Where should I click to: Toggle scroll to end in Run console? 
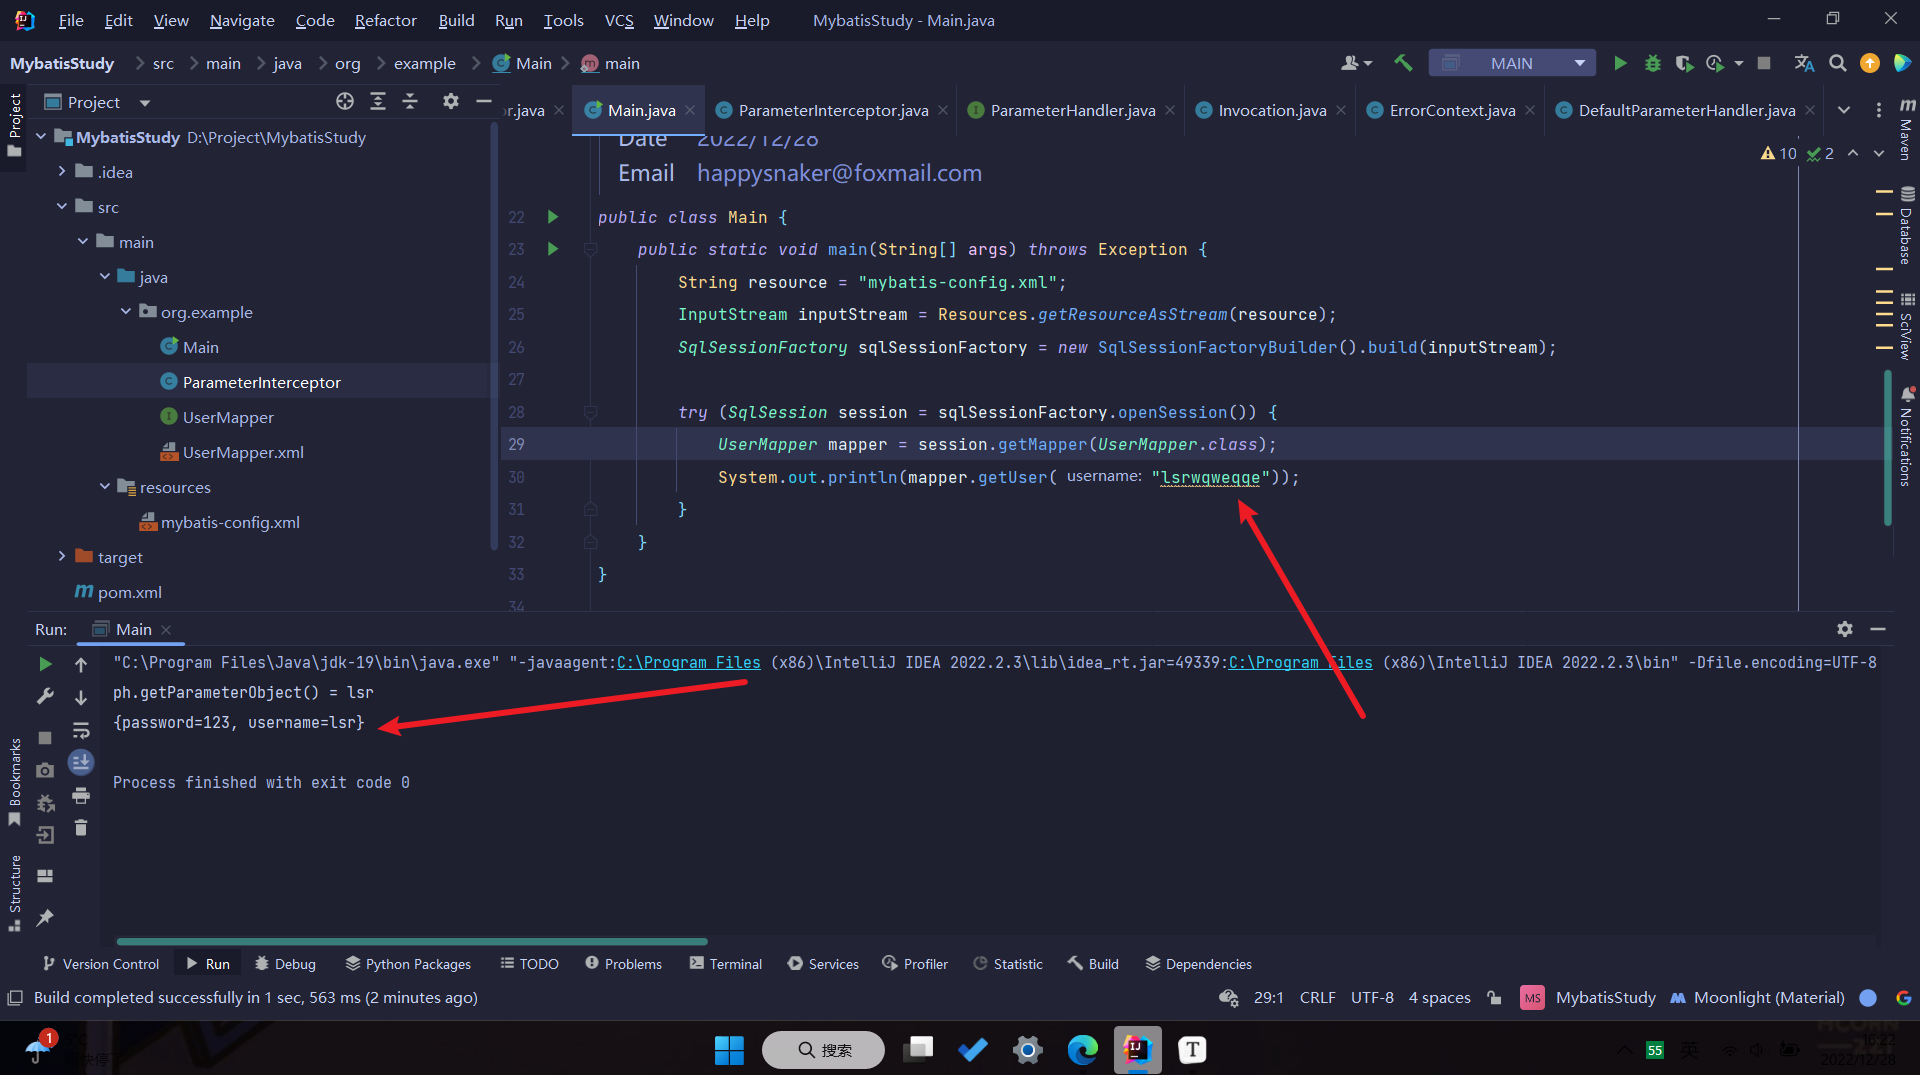pyautogui.click(x=81, y=762)
